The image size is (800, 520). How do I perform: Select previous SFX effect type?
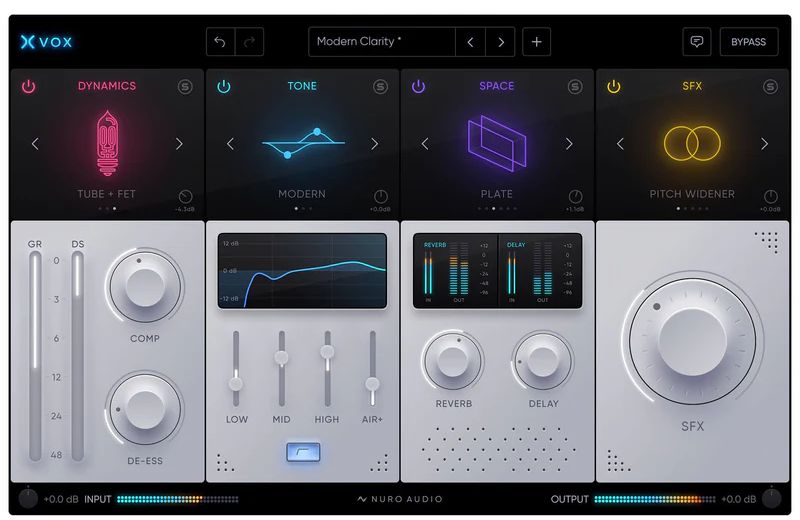pos(620,144)
